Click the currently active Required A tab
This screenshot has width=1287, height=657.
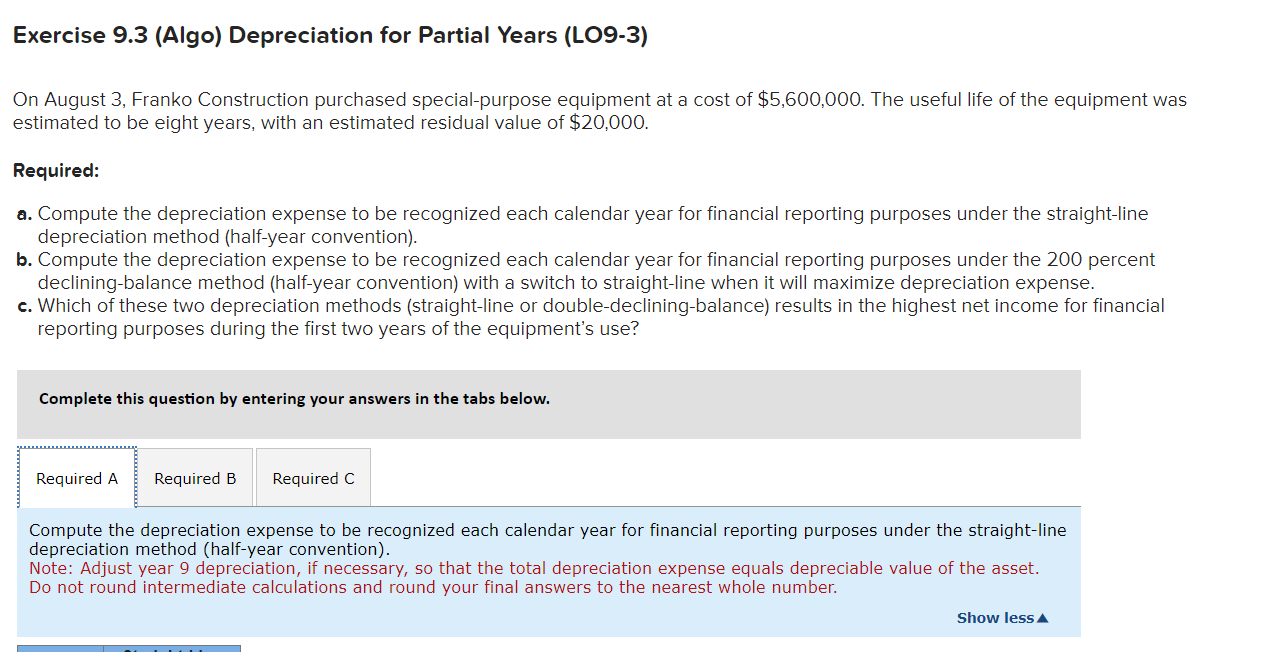click(77, 477)
